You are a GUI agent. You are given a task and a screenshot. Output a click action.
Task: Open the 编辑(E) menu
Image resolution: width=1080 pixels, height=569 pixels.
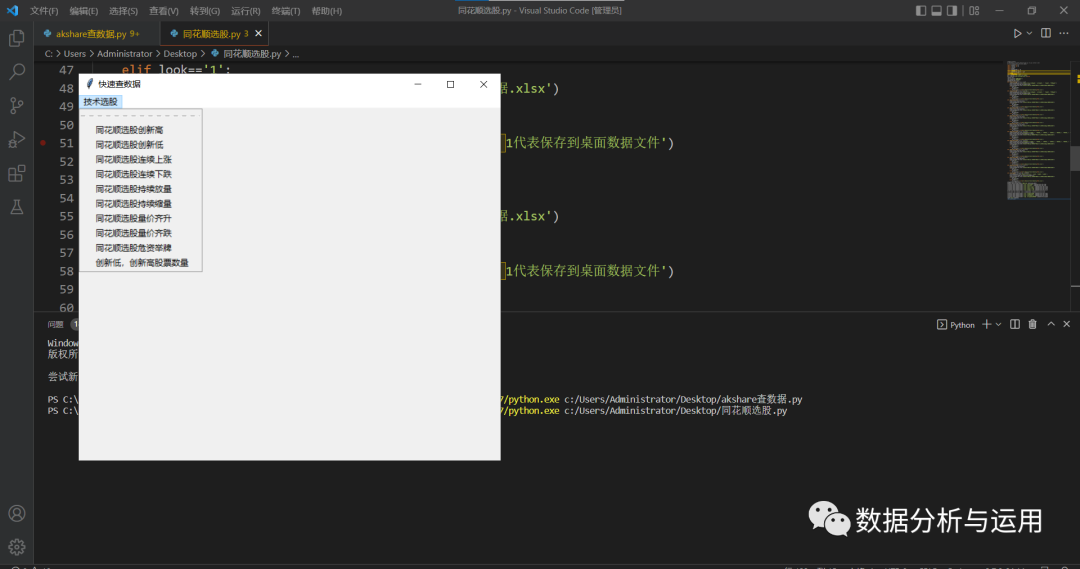(x=84, y=11)
